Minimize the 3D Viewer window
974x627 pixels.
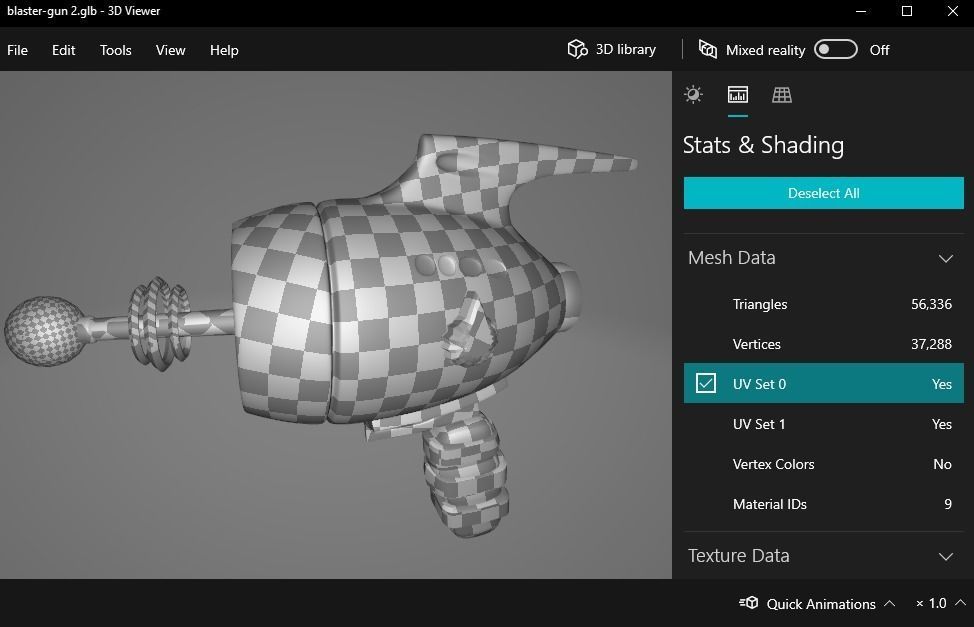click(x=860, y=11)
